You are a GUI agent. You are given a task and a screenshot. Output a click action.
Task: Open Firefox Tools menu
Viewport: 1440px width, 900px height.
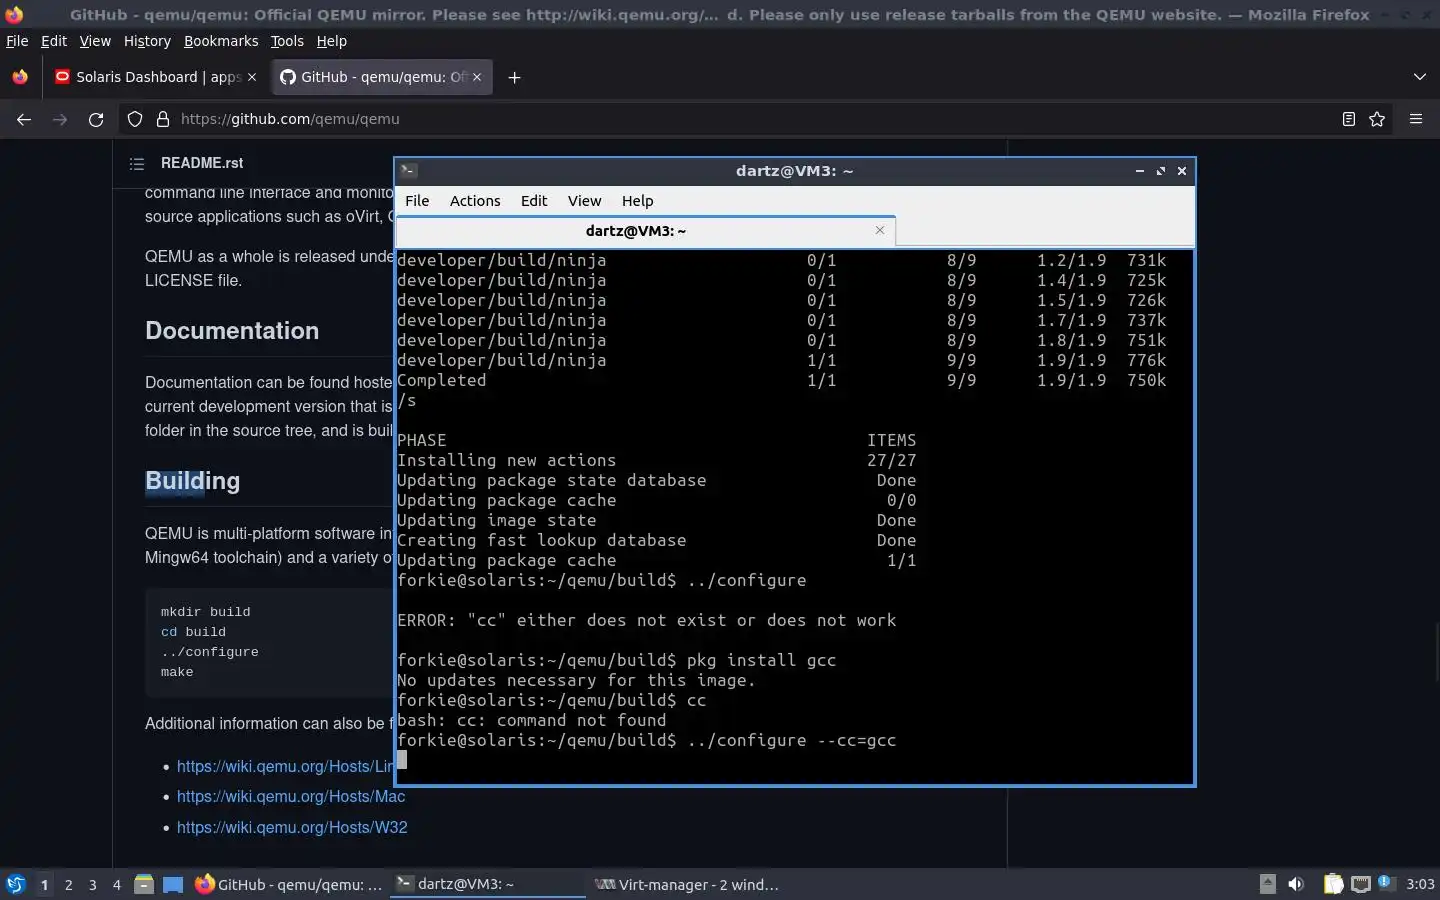[287, 41]
